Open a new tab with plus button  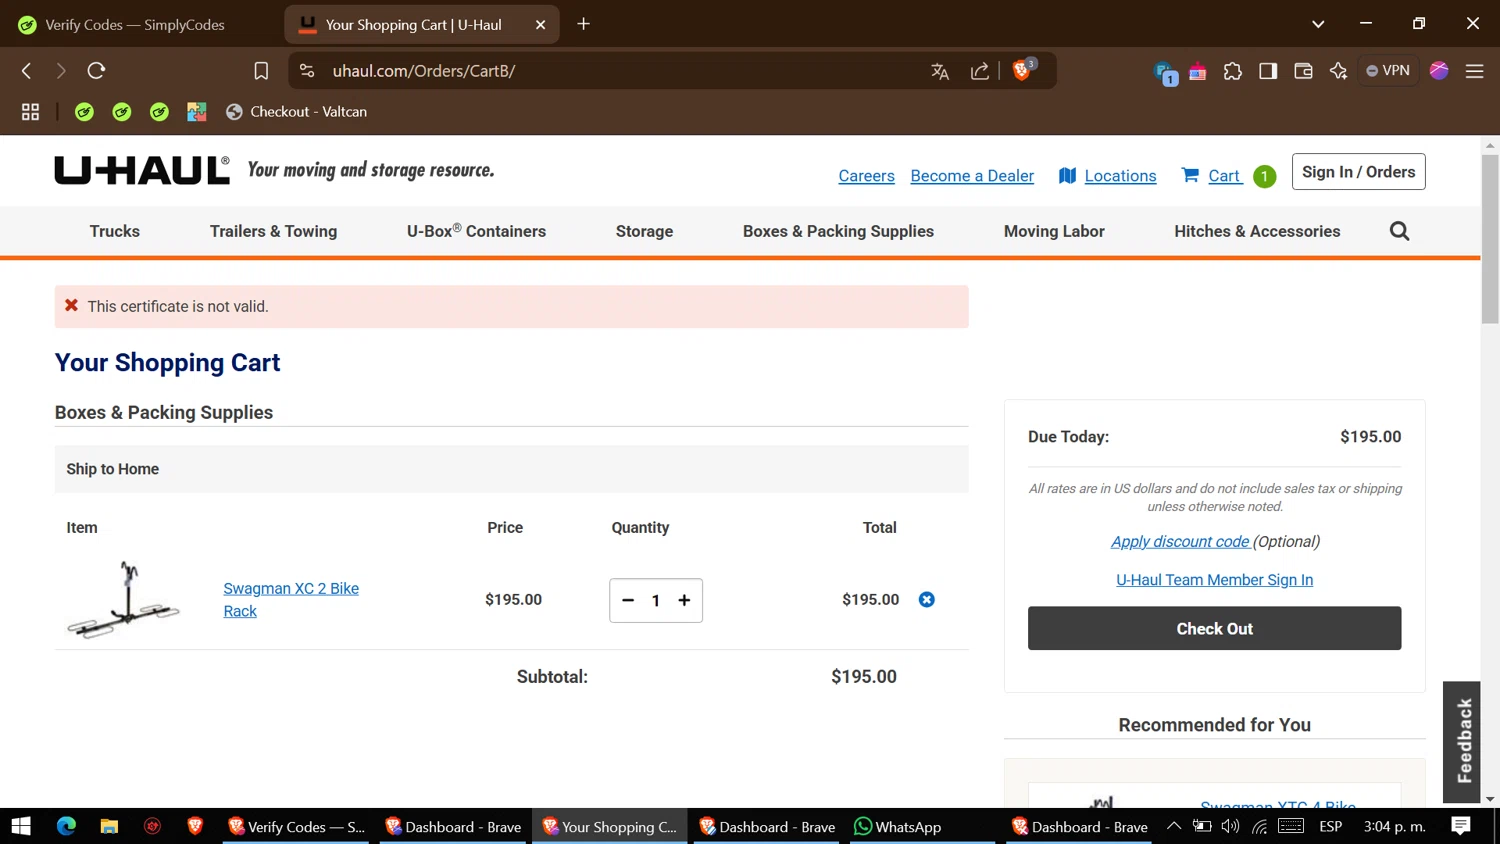click(x=584, y=24)
